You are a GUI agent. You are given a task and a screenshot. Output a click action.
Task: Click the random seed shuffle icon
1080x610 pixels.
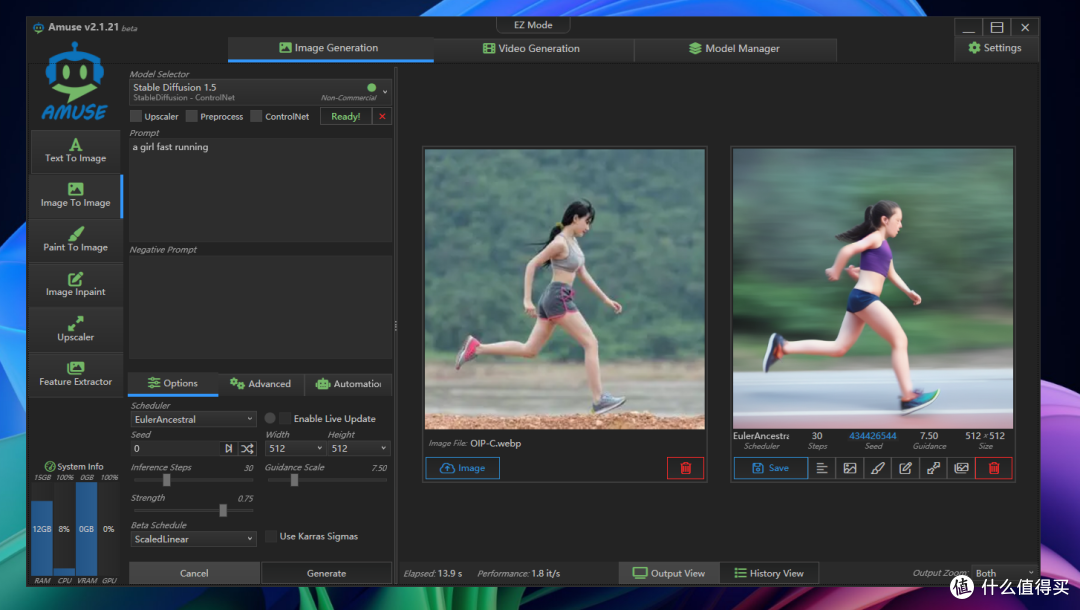247,448
